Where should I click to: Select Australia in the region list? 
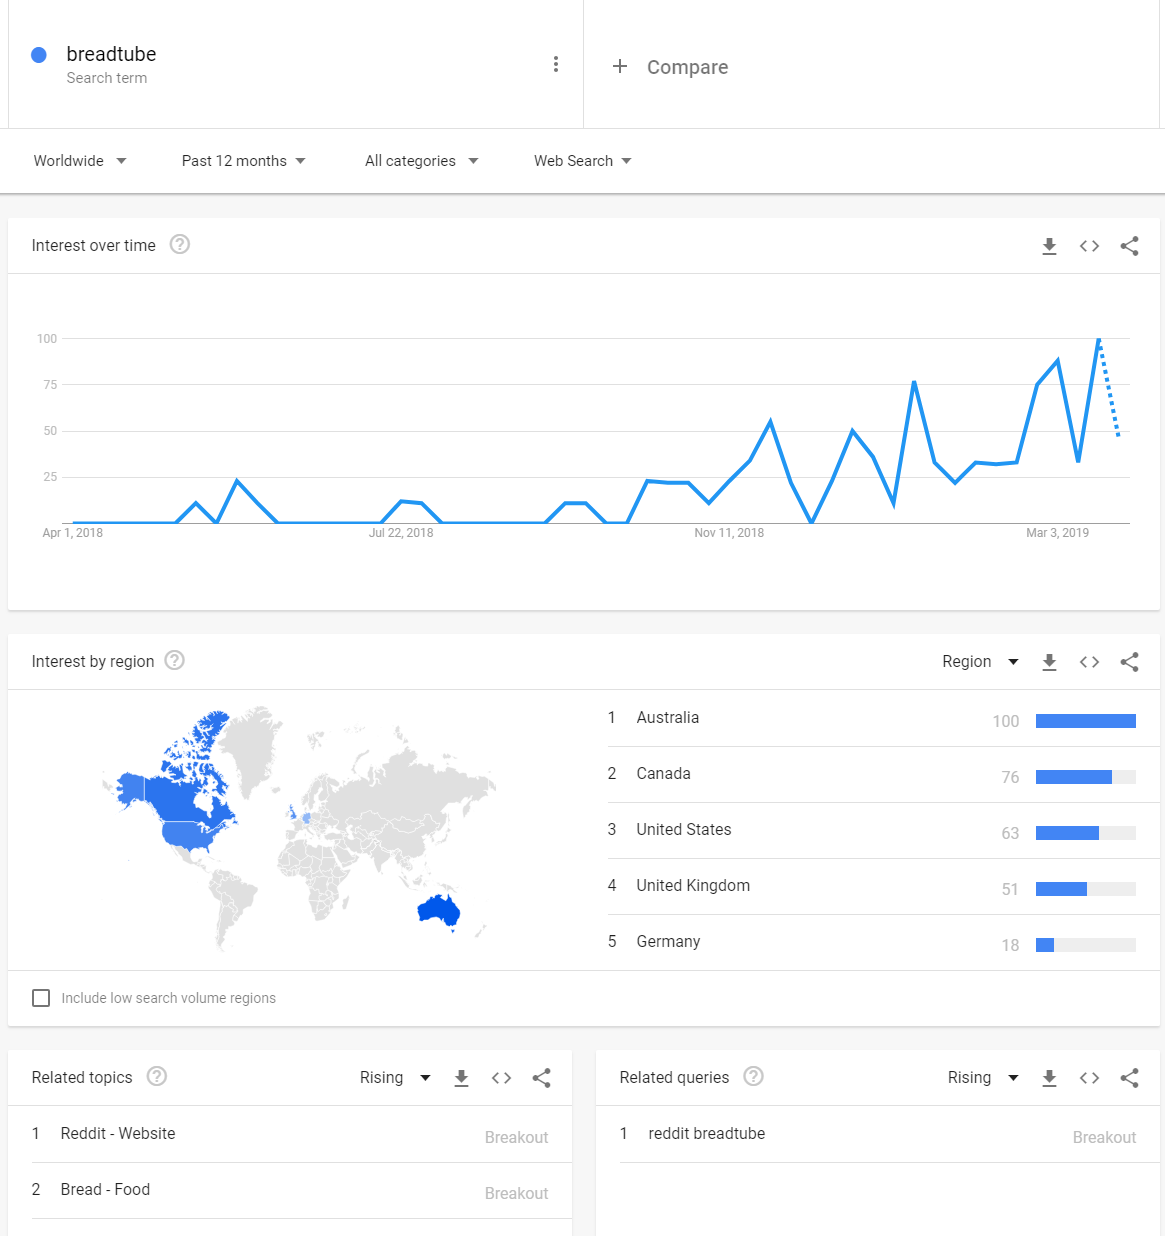[x=668, y=718]
